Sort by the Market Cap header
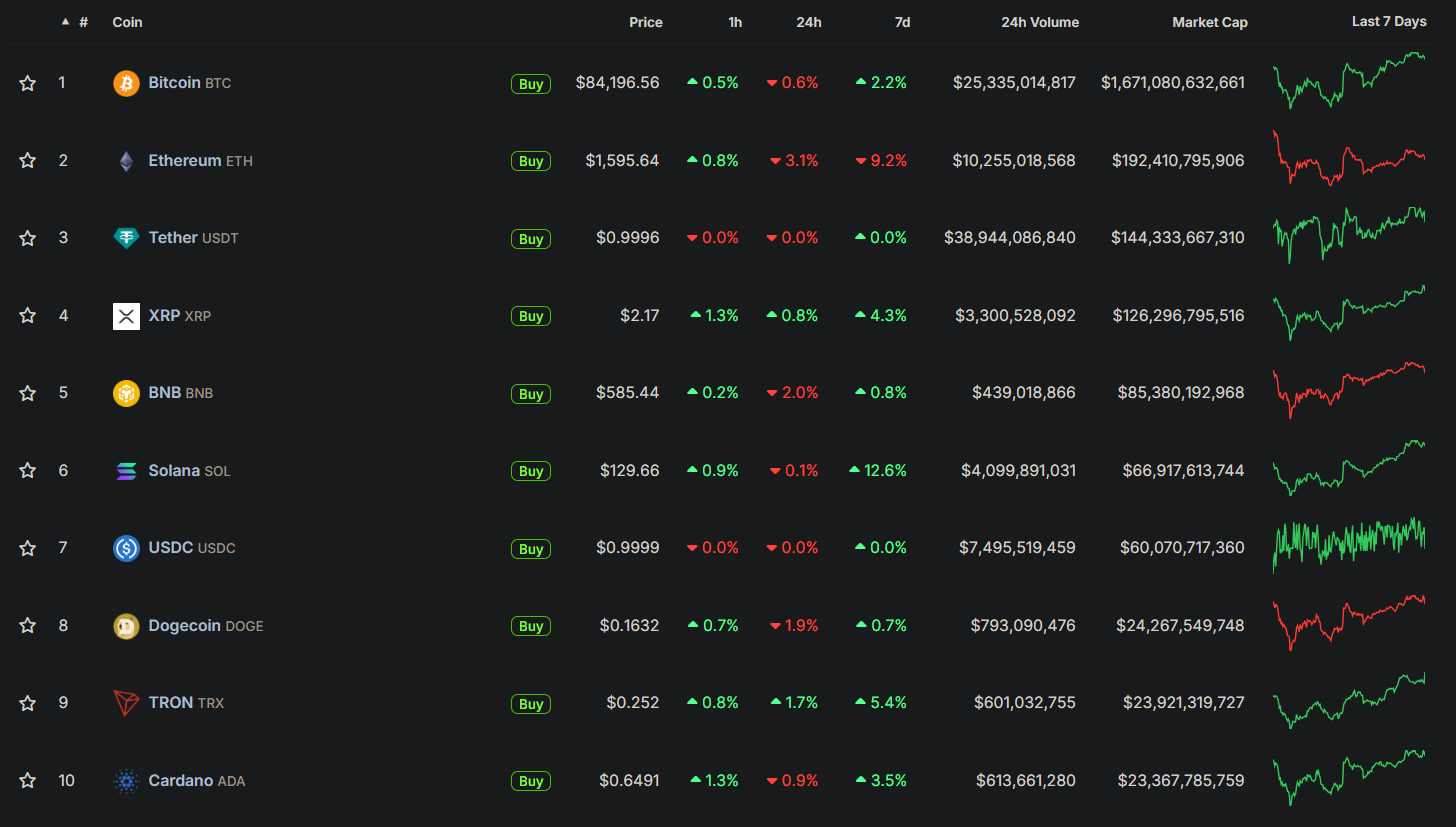 [1210, 22]
